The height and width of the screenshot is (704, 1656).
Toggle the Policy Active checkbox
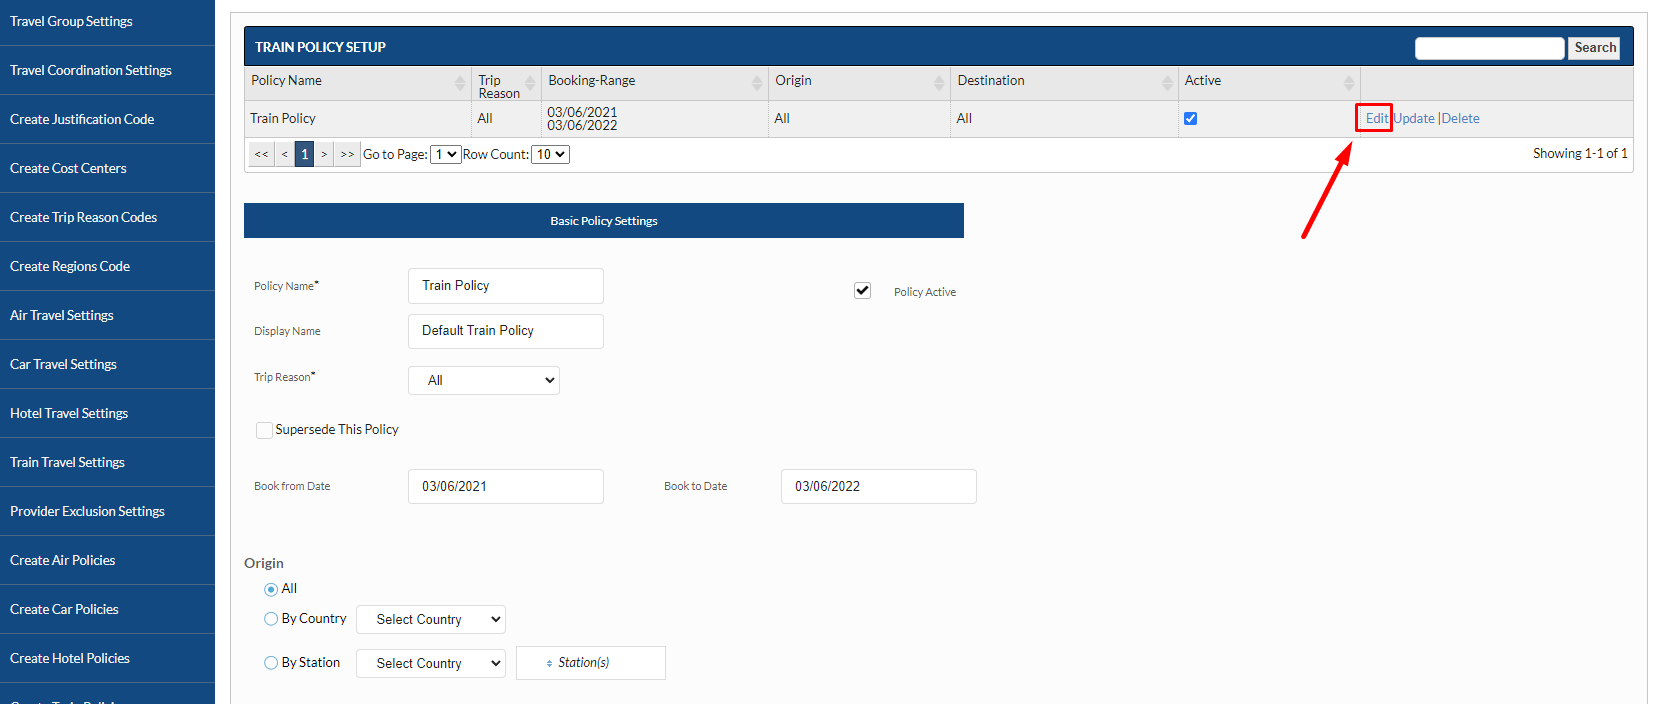862,290
